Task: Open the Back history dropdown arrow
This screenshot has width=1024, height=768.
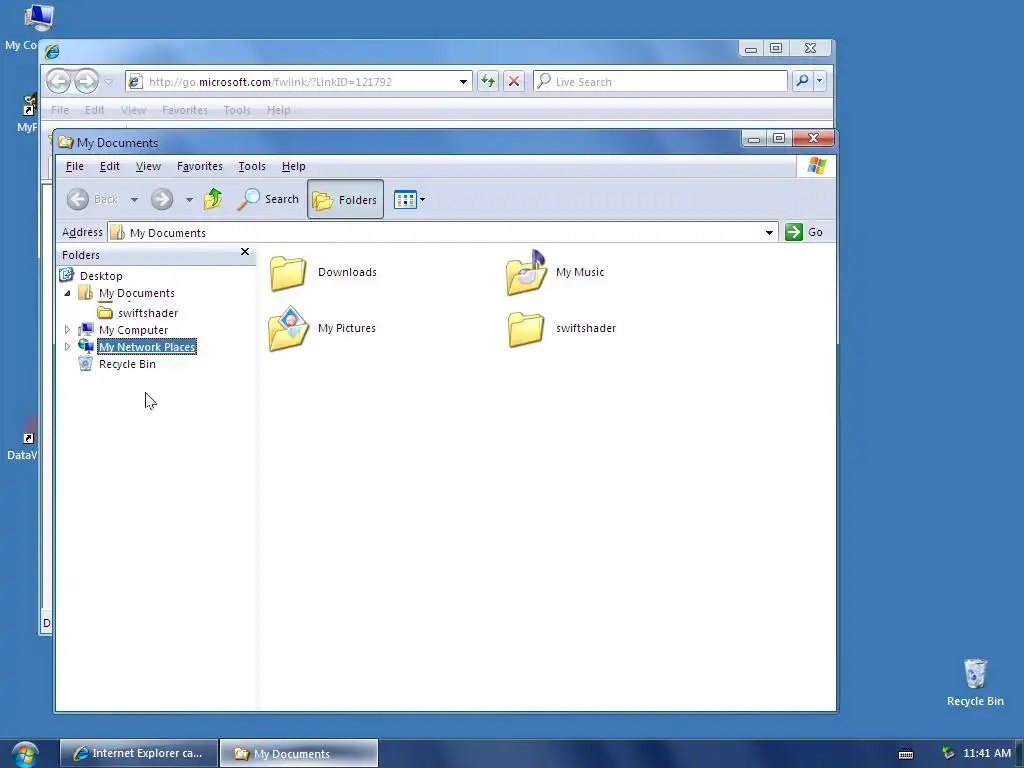Action: [134, 200]
